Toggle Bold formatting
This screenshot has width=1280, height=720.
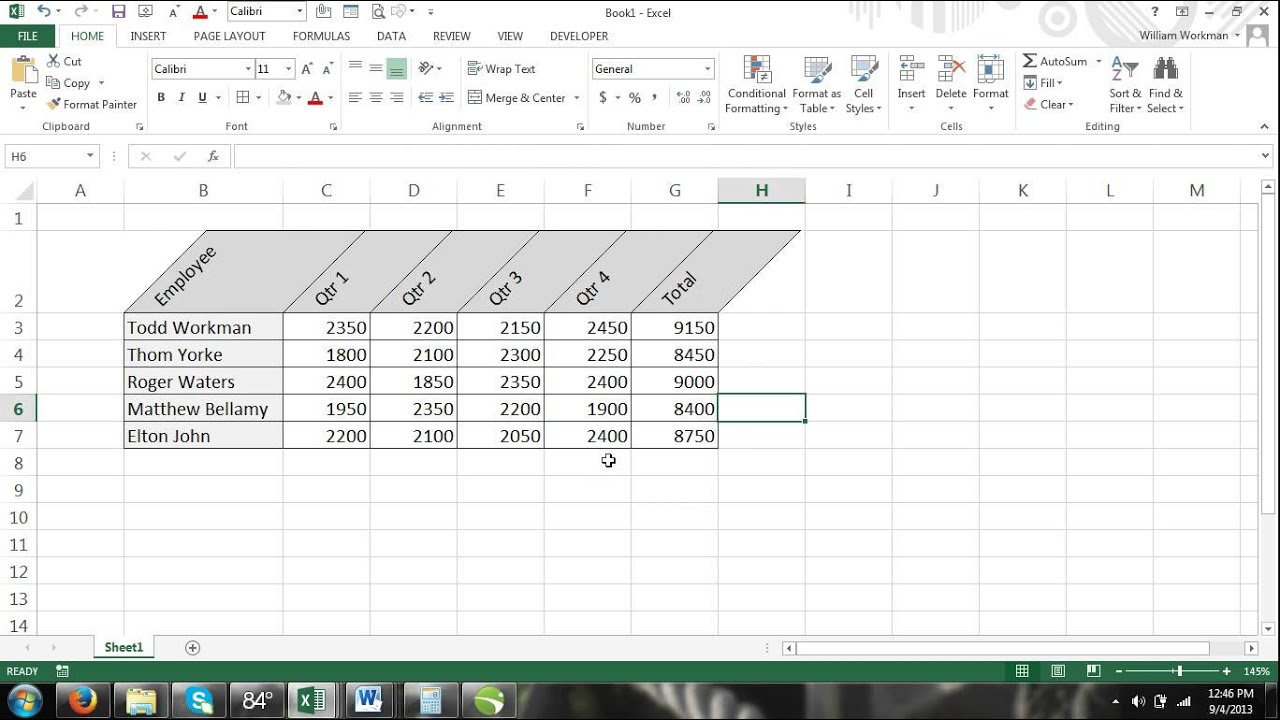[x=161, y=98]
